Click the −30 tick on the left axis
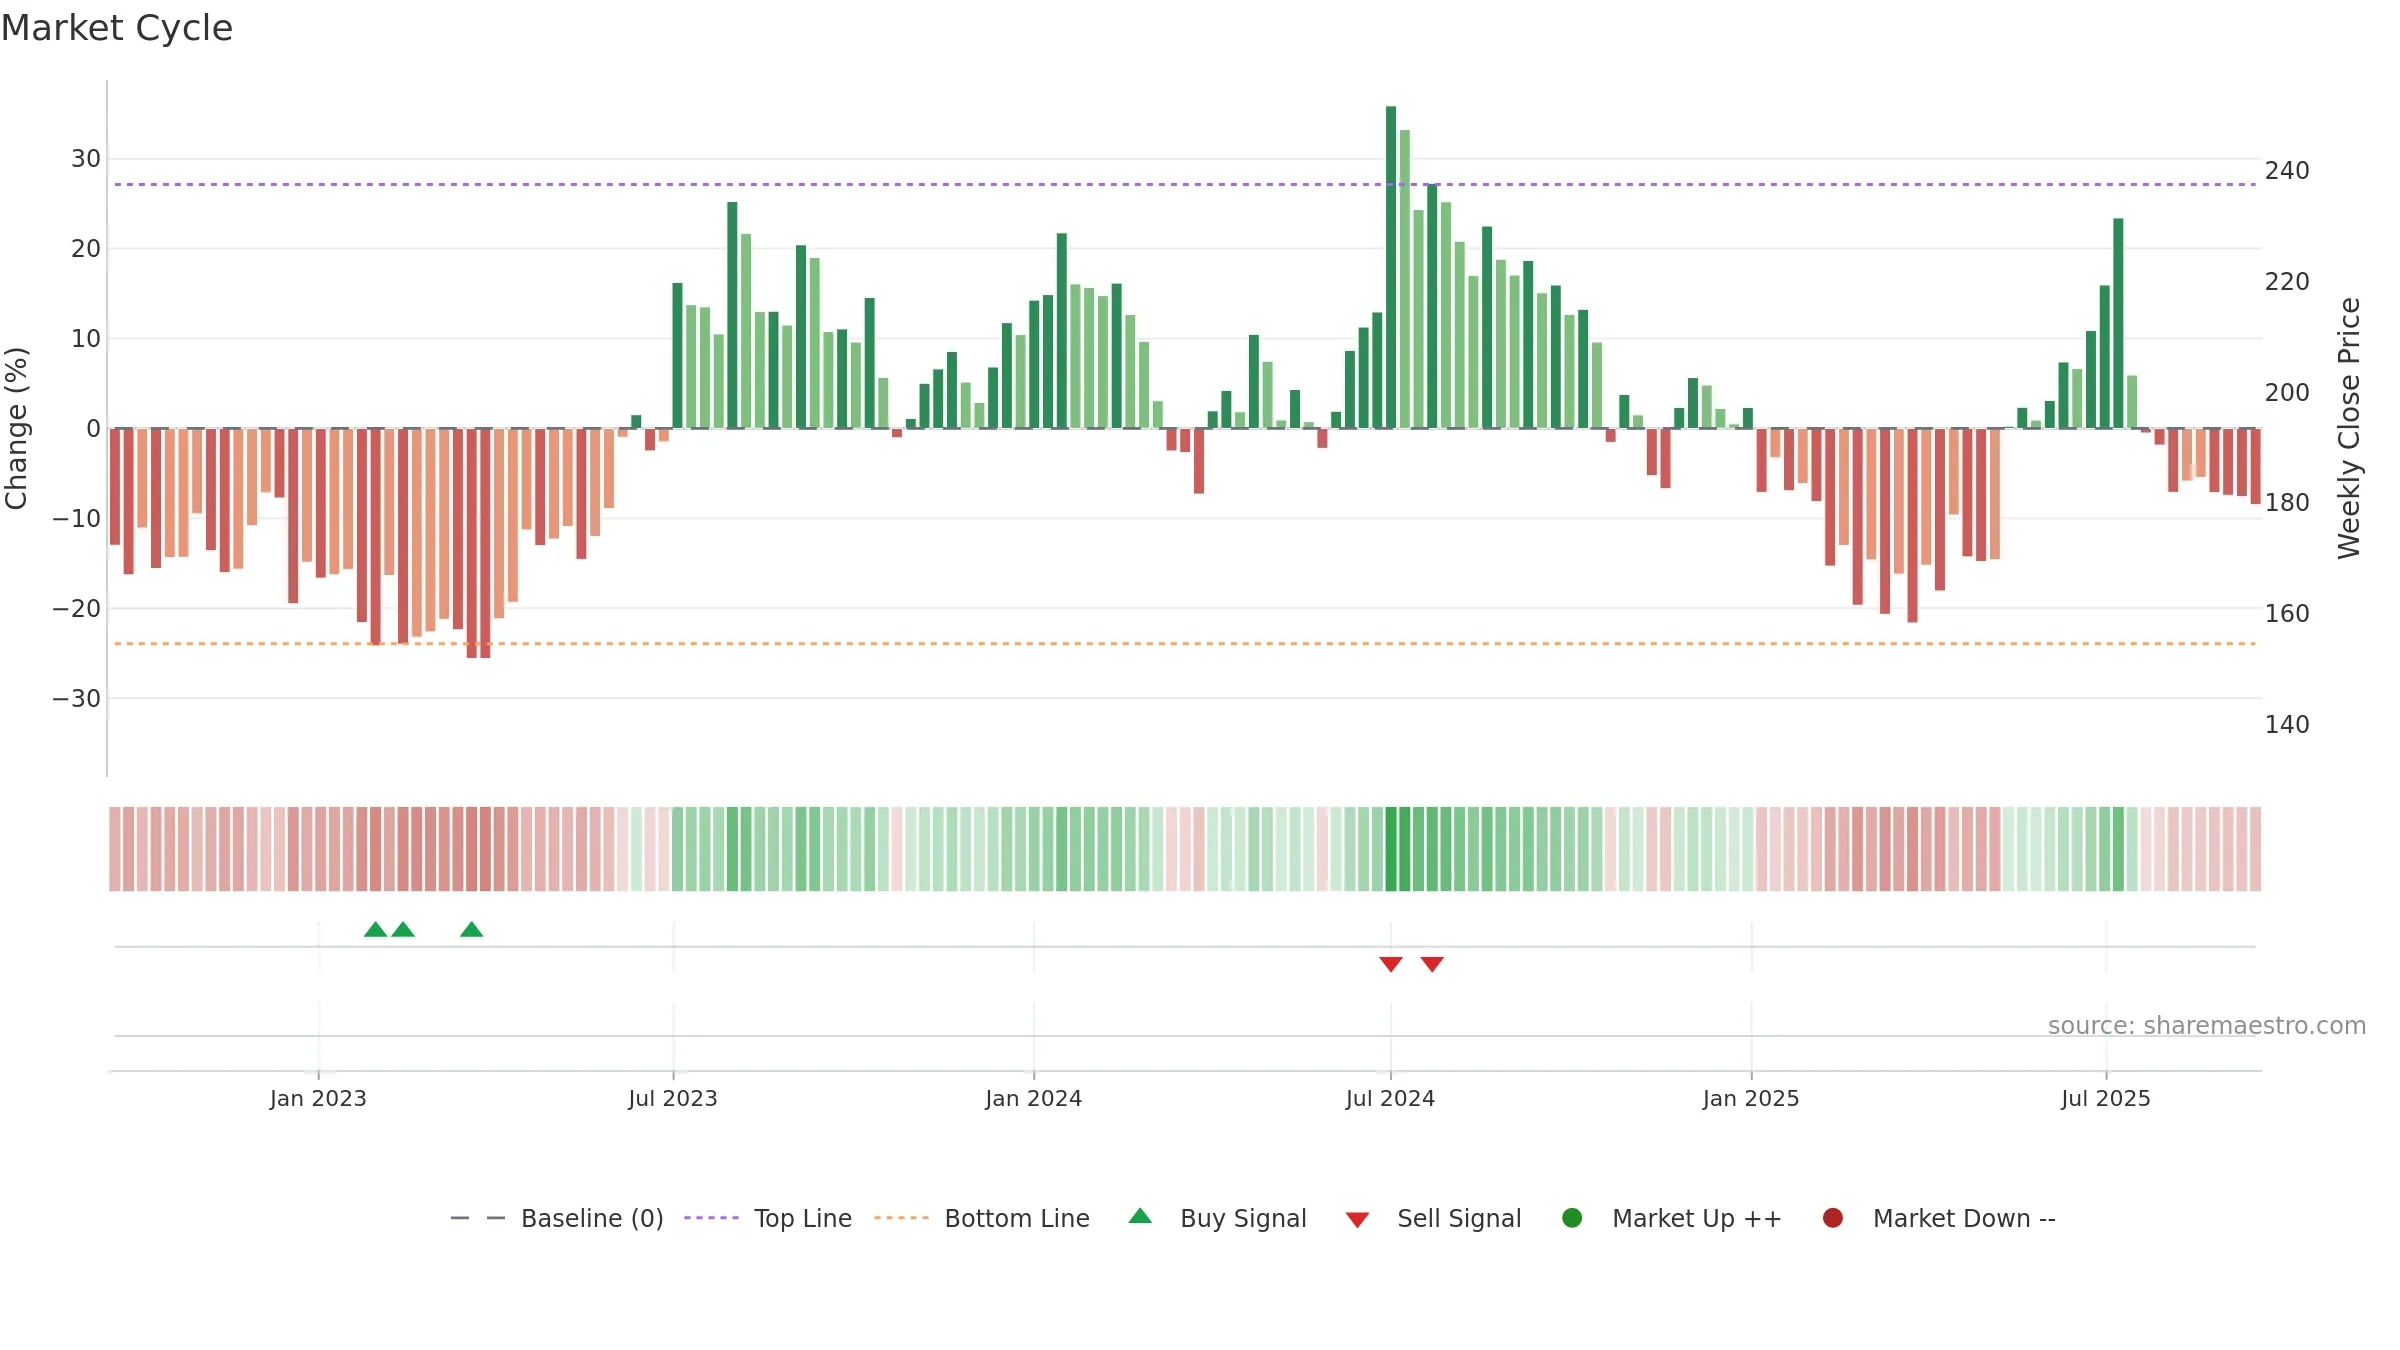 (77, 698)
